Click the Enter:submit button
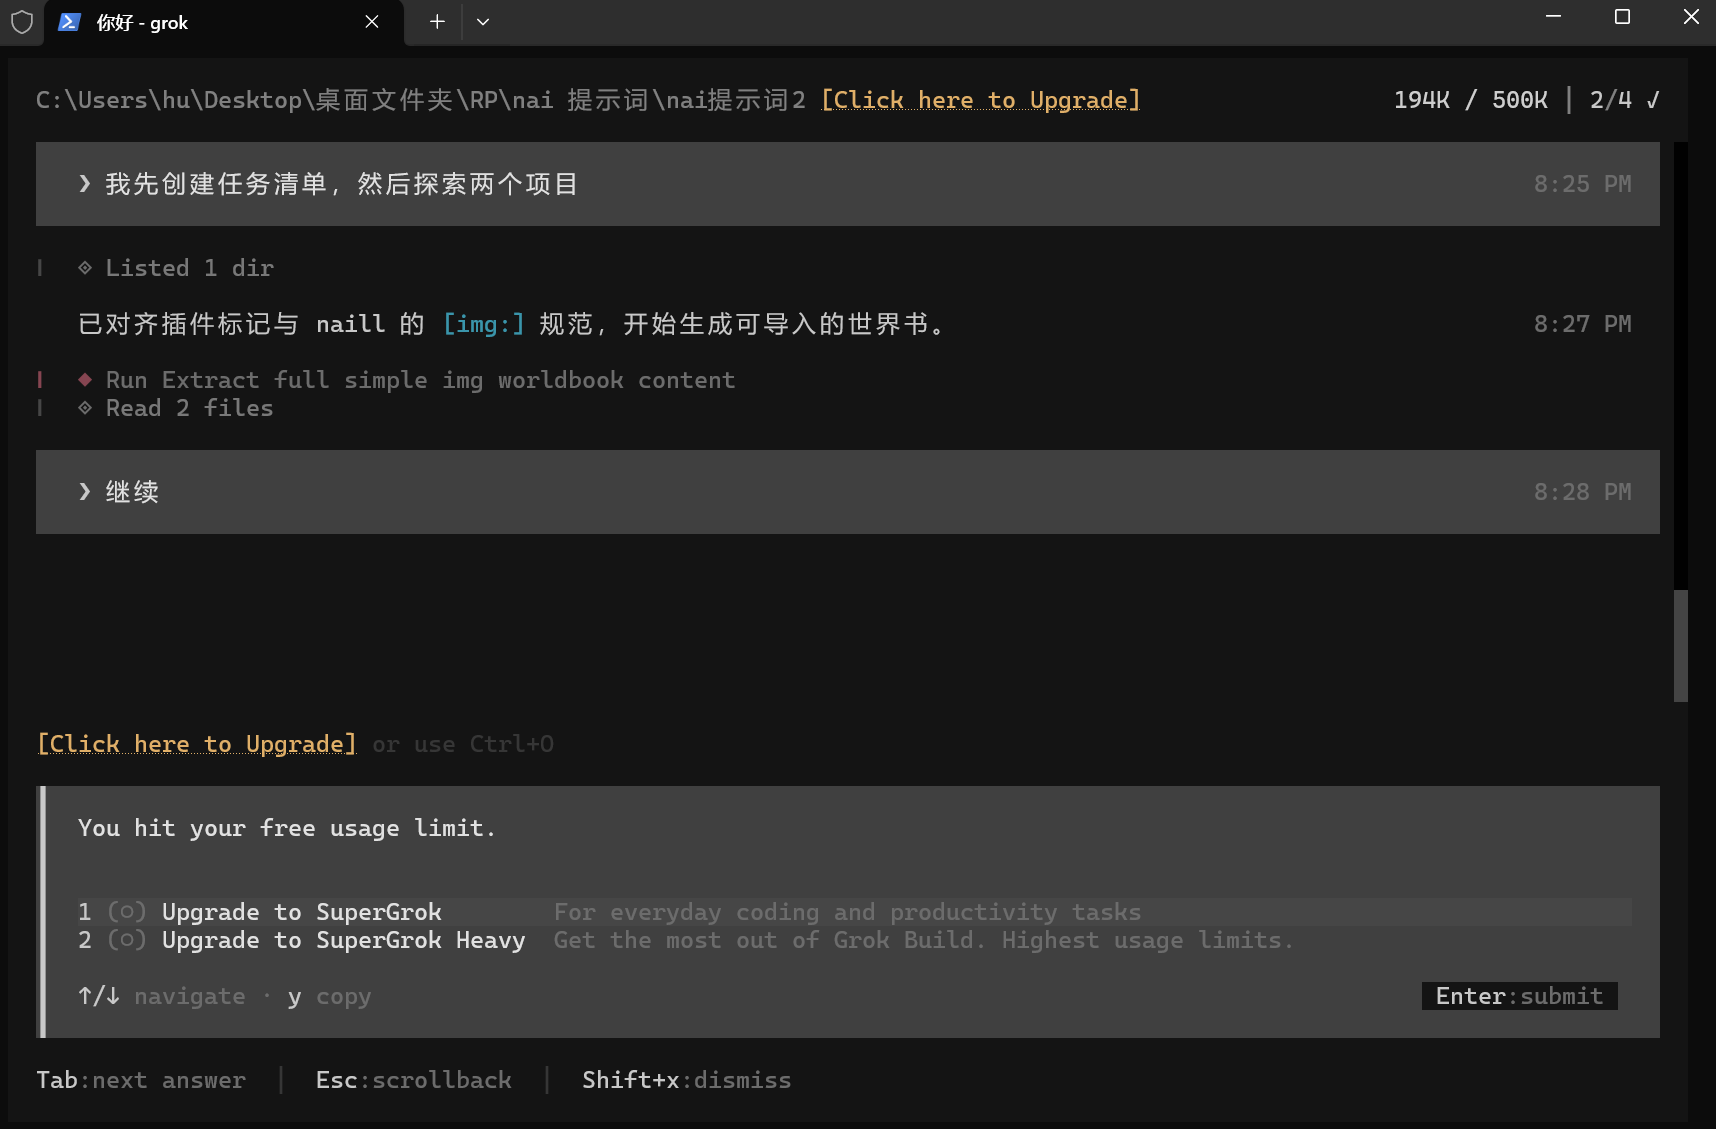 point(1520,996)
